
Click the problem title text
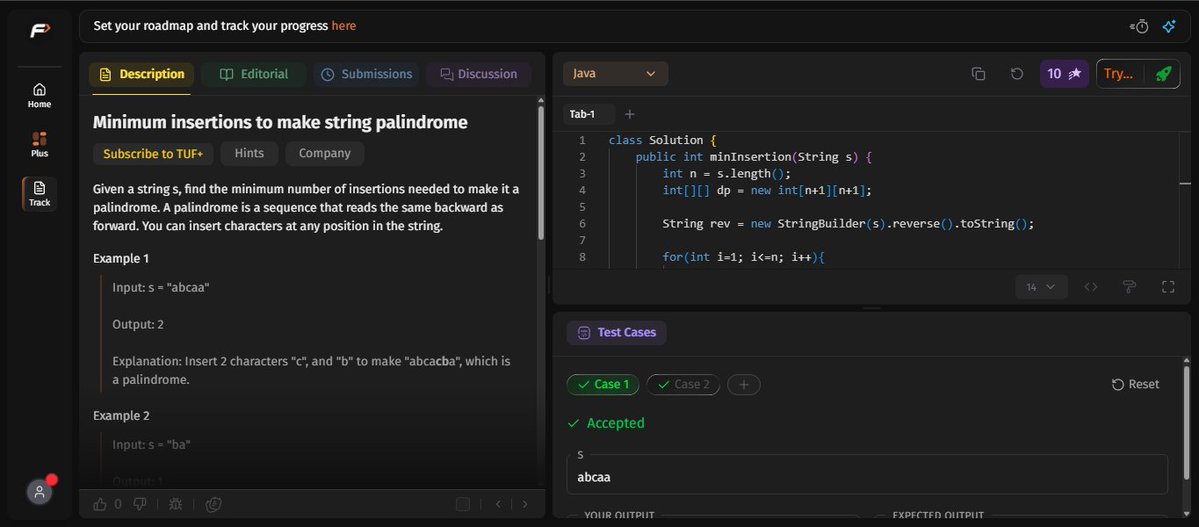pos(280,122)
